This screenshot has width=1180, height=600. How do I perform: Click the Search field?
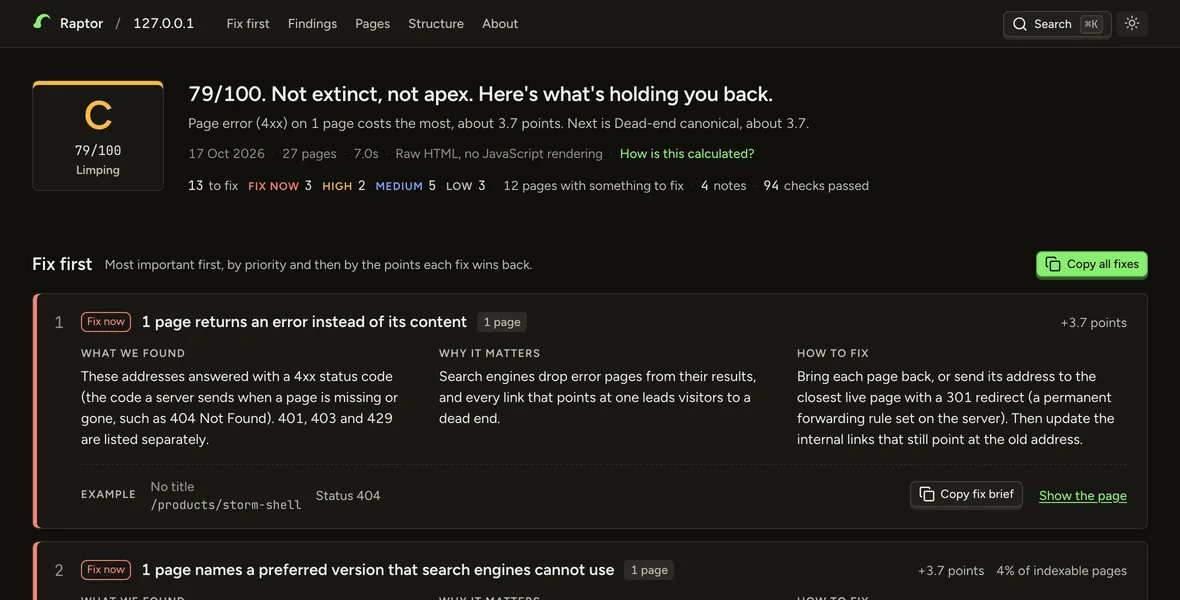pos(1057,24)
